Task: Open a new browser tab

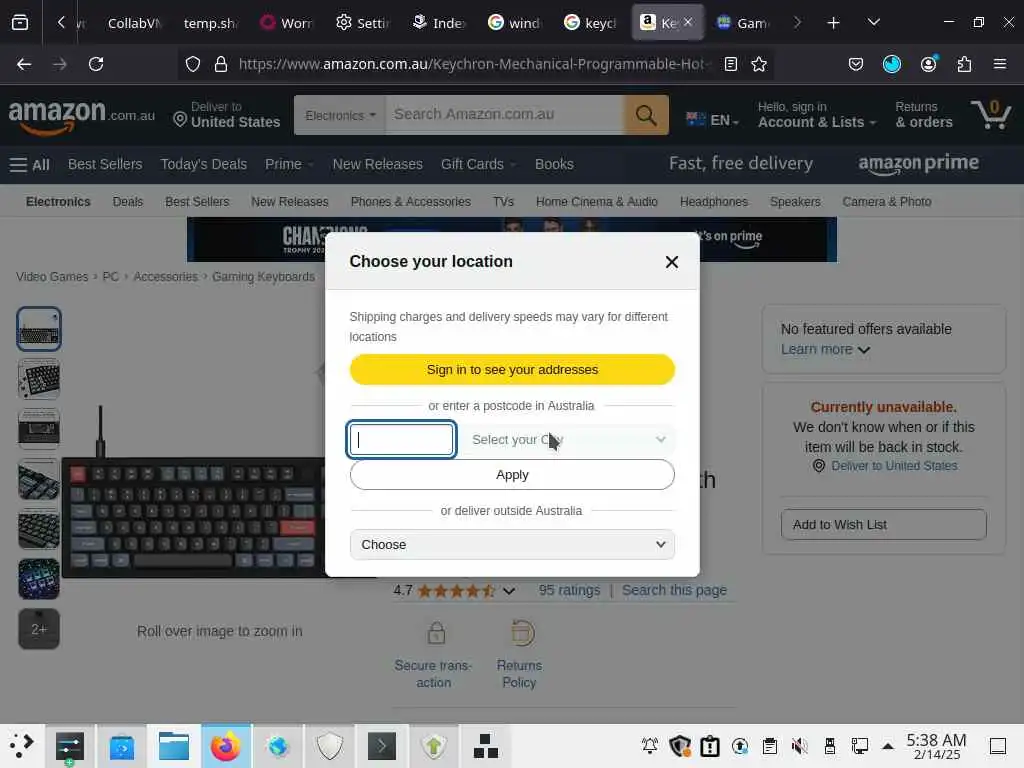Action: tap(833, 23)
